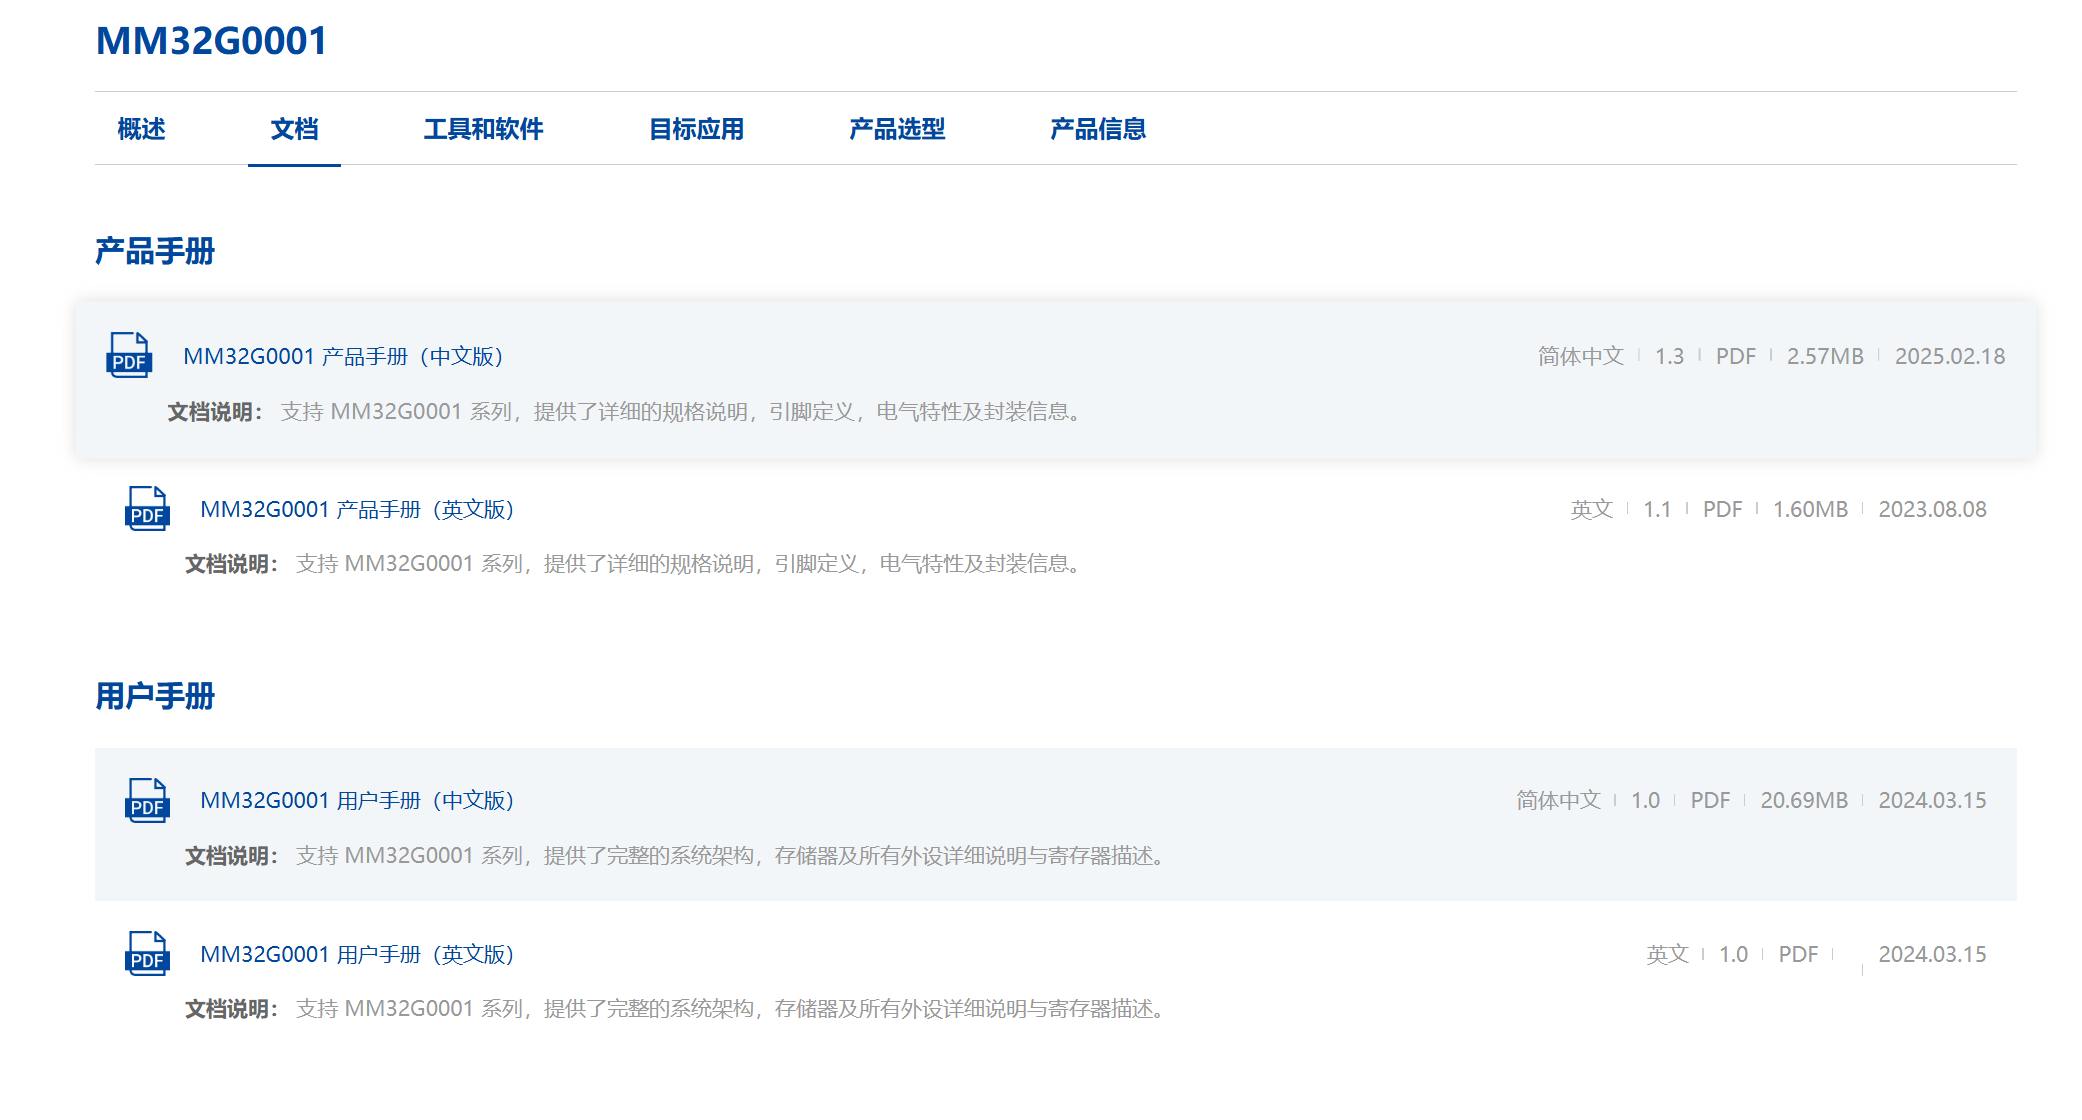Open MM32G0001 用户手册（英文版）link

click(x=357, y=955)
